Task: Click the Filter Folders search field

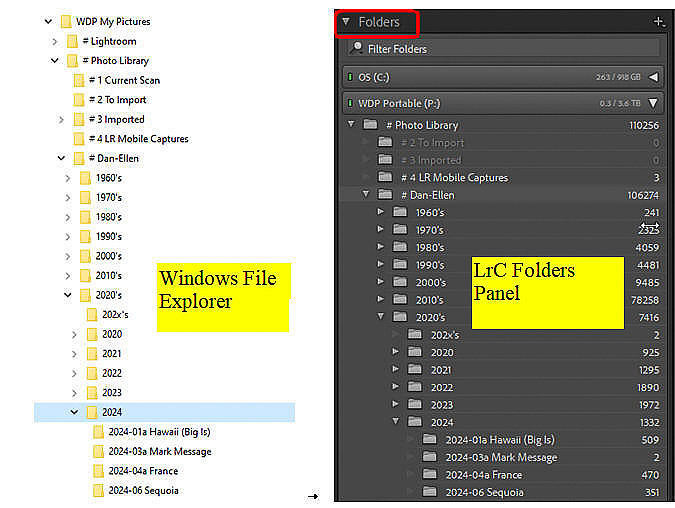Action: point(502,49)
